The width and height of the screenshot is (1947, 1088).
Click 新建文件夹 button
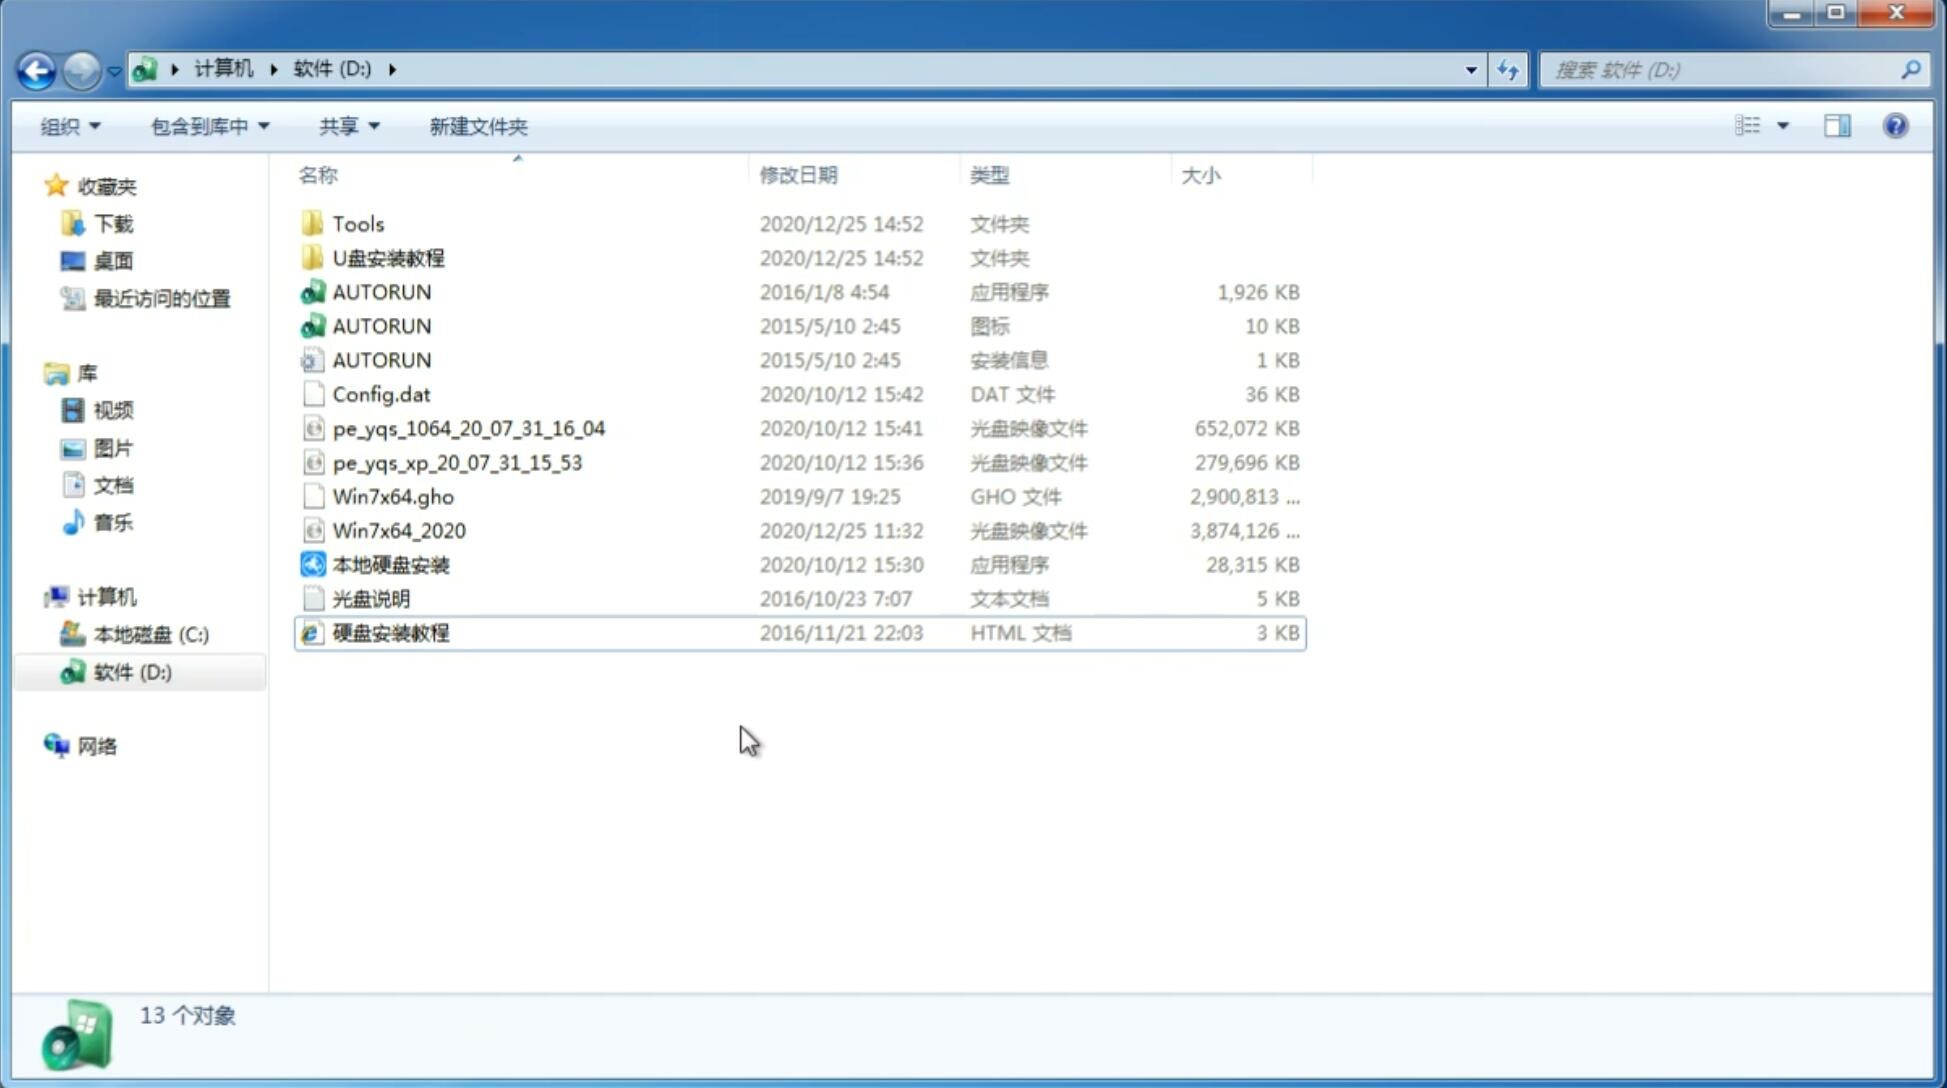coord(477,126)
